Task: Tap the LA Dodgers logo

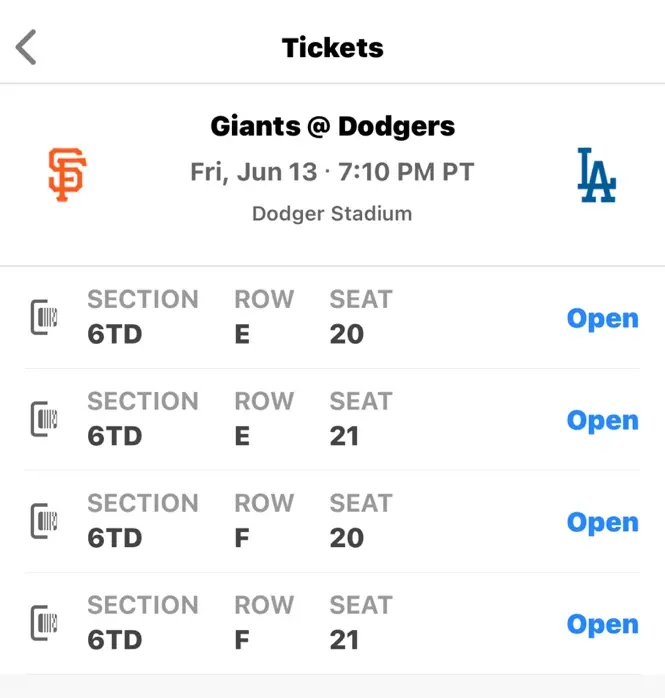Action: 596,175
